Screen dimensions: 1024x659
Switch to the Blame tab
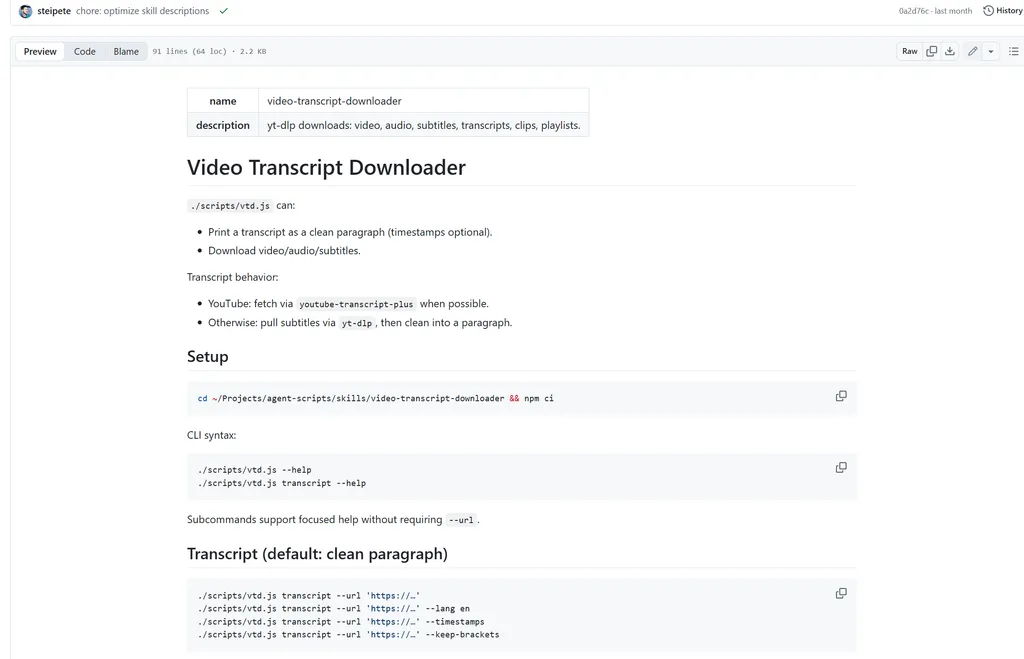126,52
